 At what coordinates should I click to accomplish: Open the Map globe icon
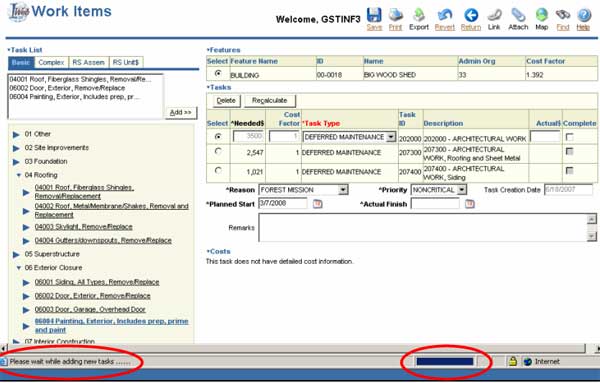point(542,15)
